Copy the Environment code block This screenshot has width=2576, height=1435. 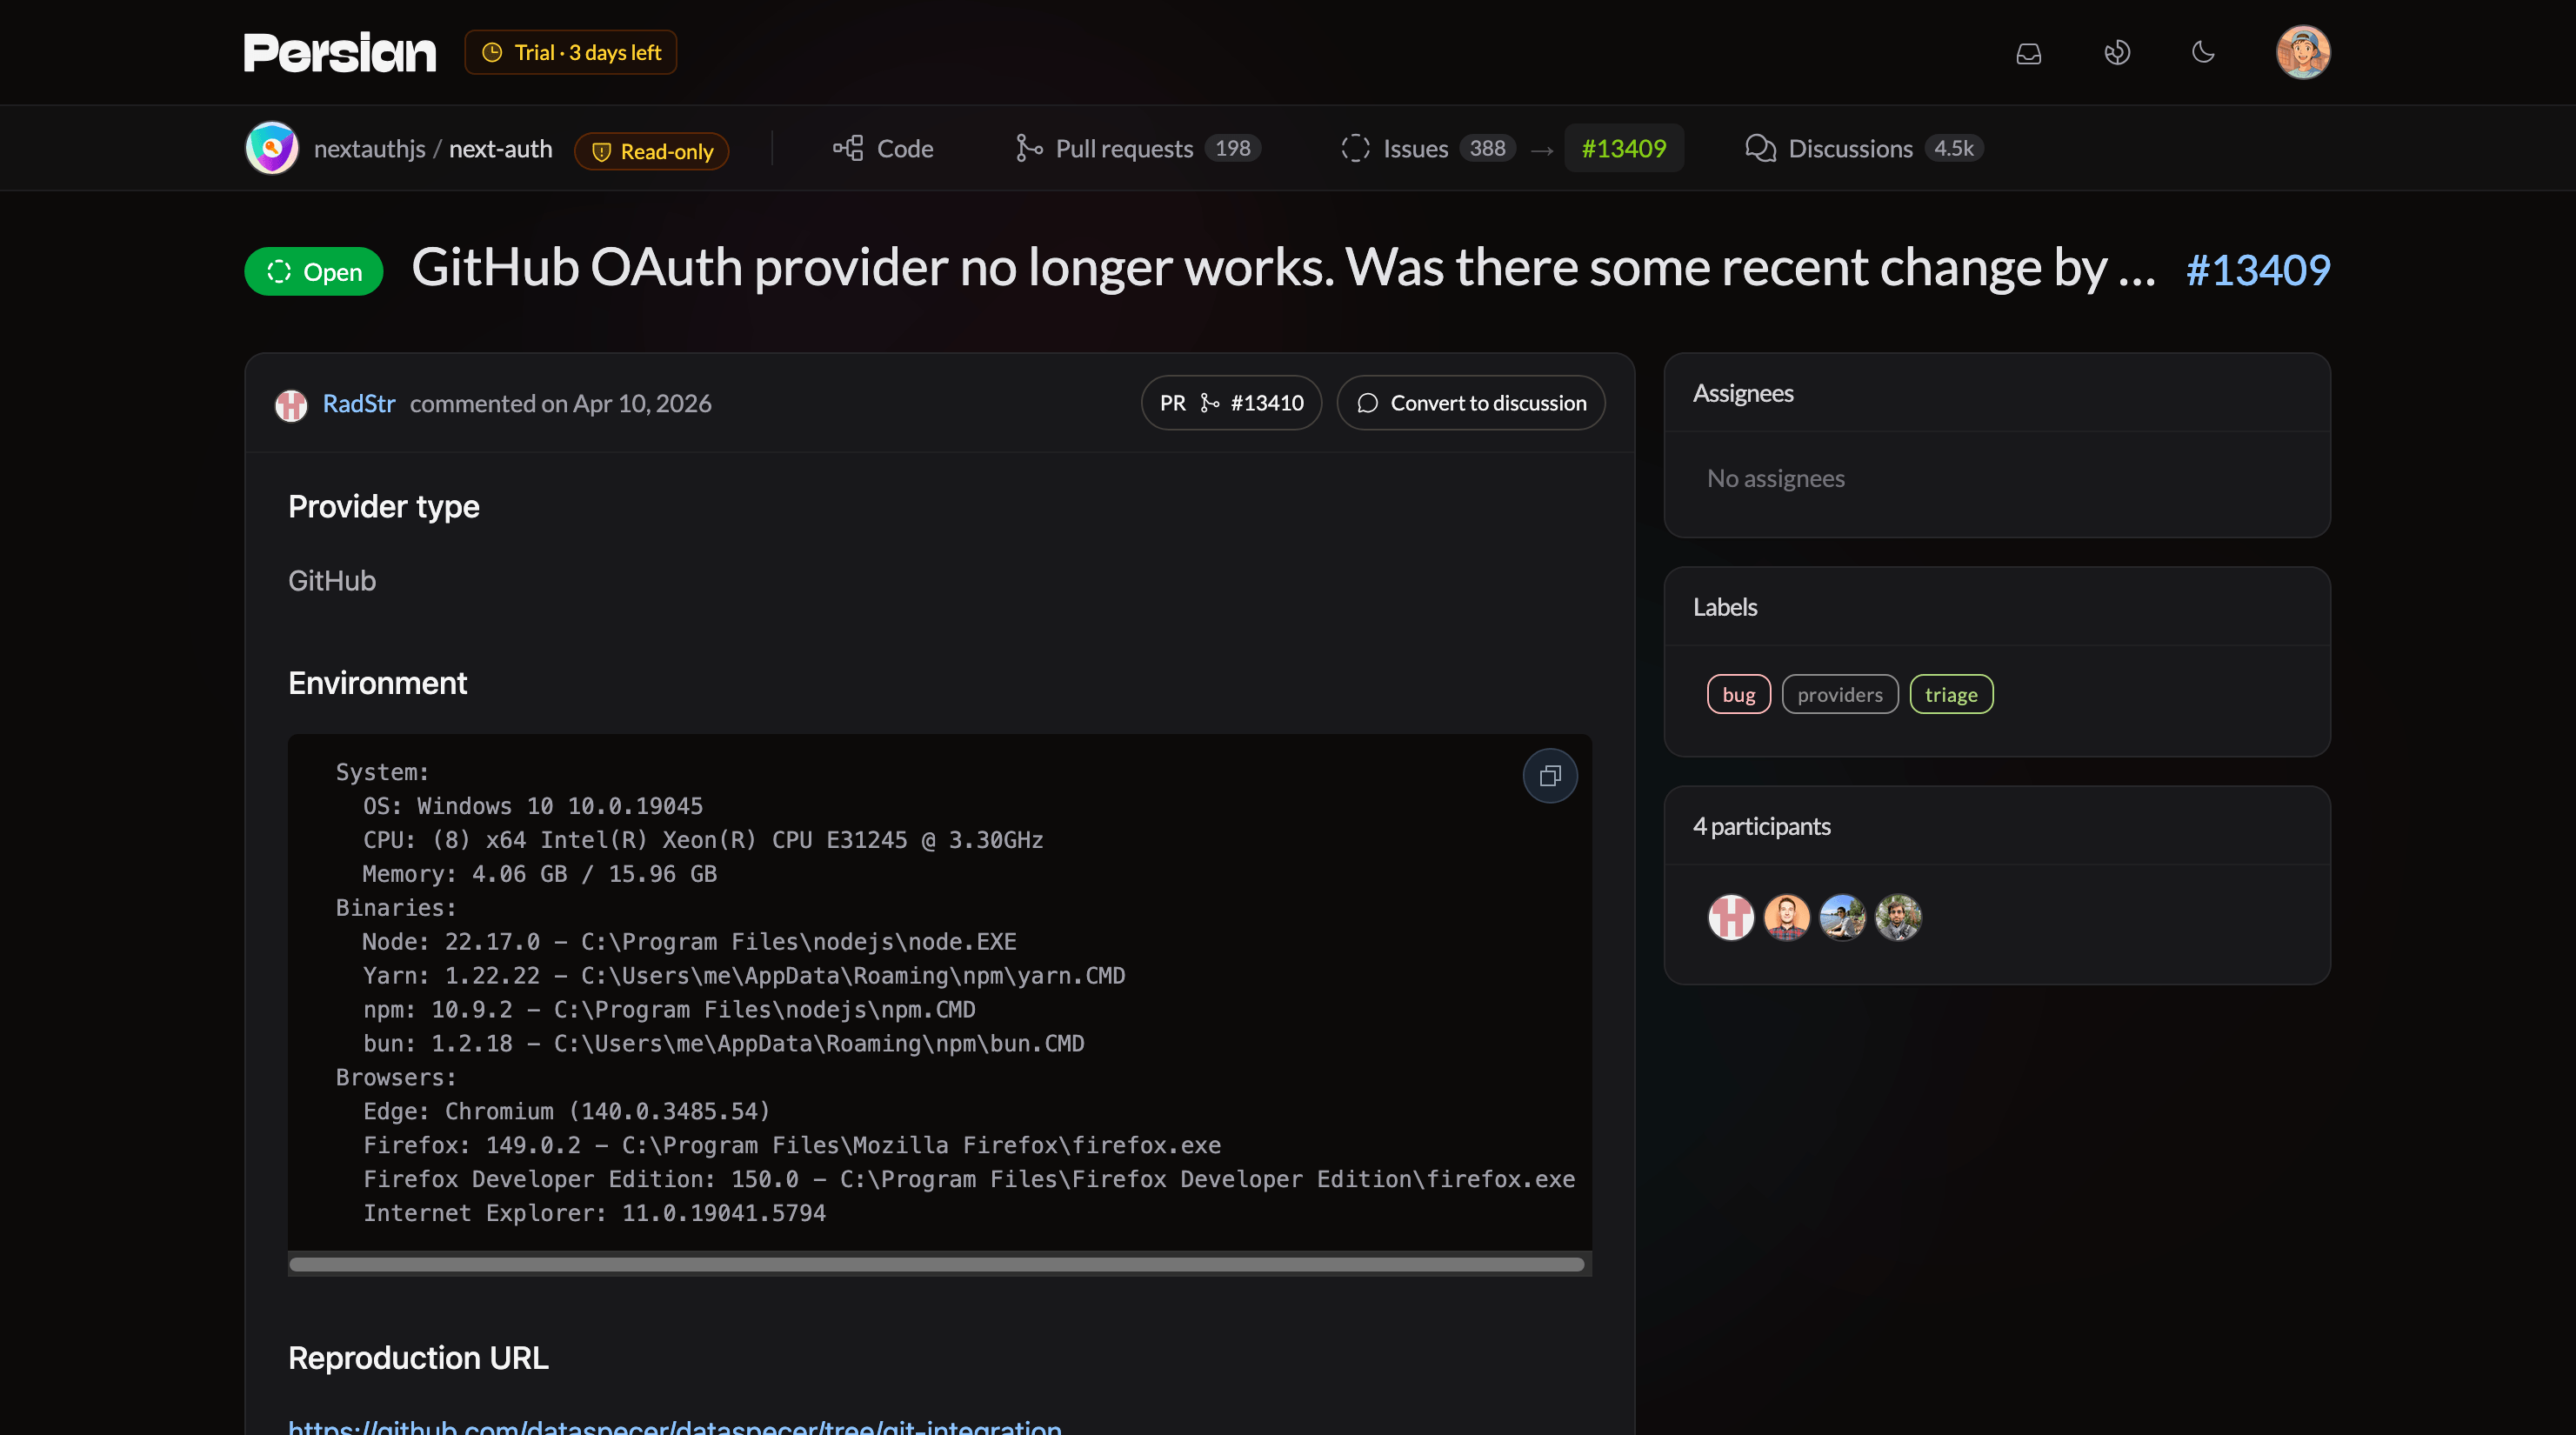tap(1550, 776)
